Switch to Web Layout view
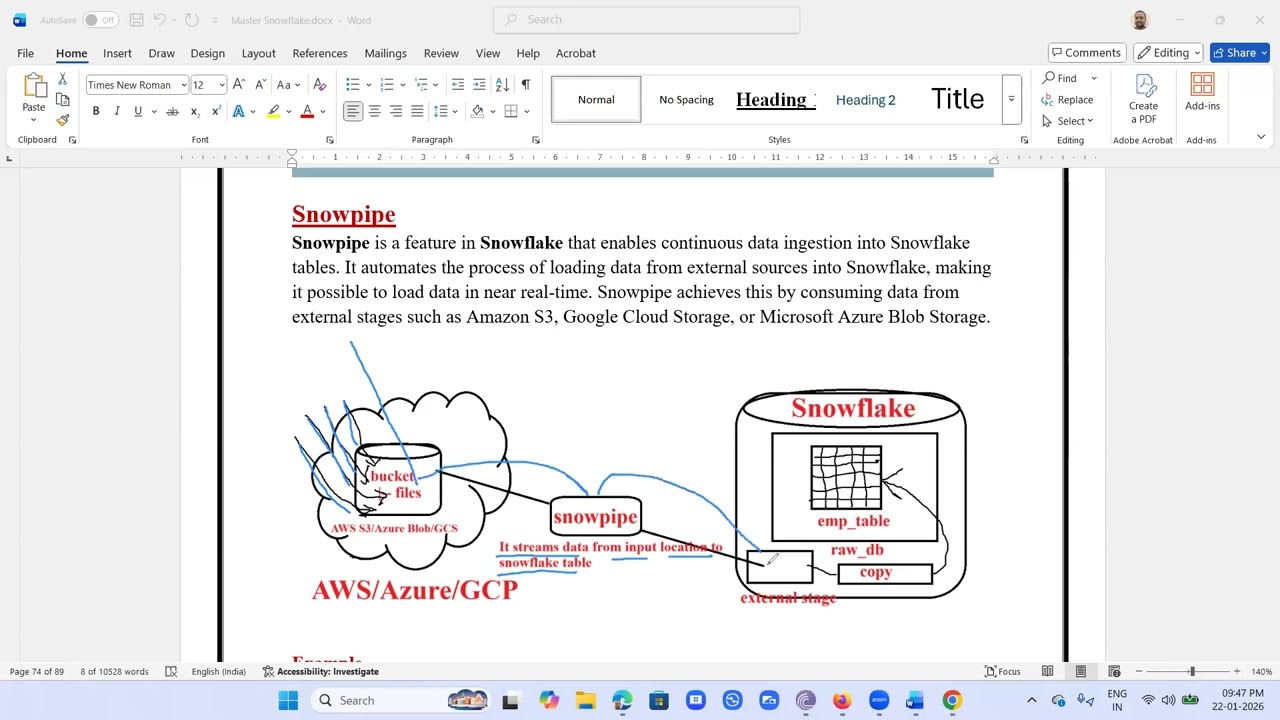 point(1114,672)
